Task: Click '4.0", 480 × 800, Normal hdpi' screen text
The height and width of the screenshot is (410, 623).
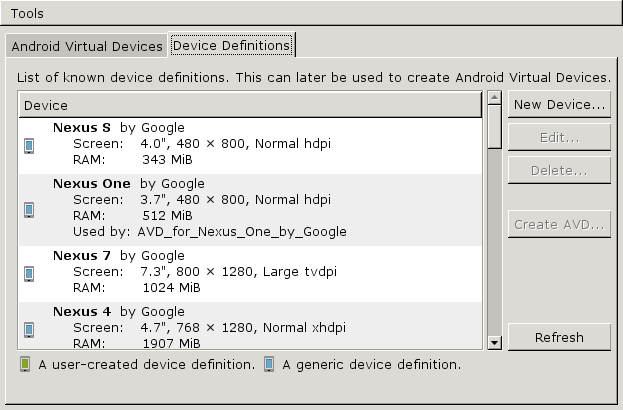Action: pyautogui.click(x=236, y=143)
